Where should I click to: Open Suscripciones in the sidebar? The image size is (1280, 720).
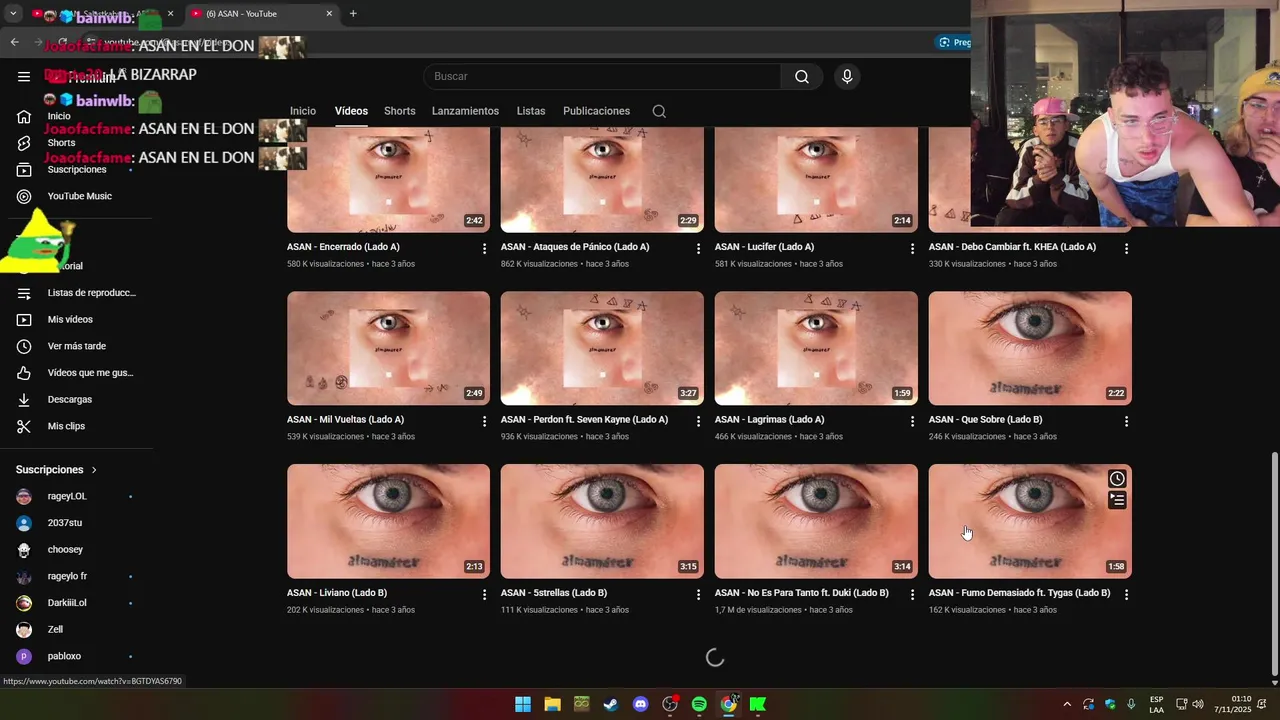pyautogui.click(x=76, y=169)
